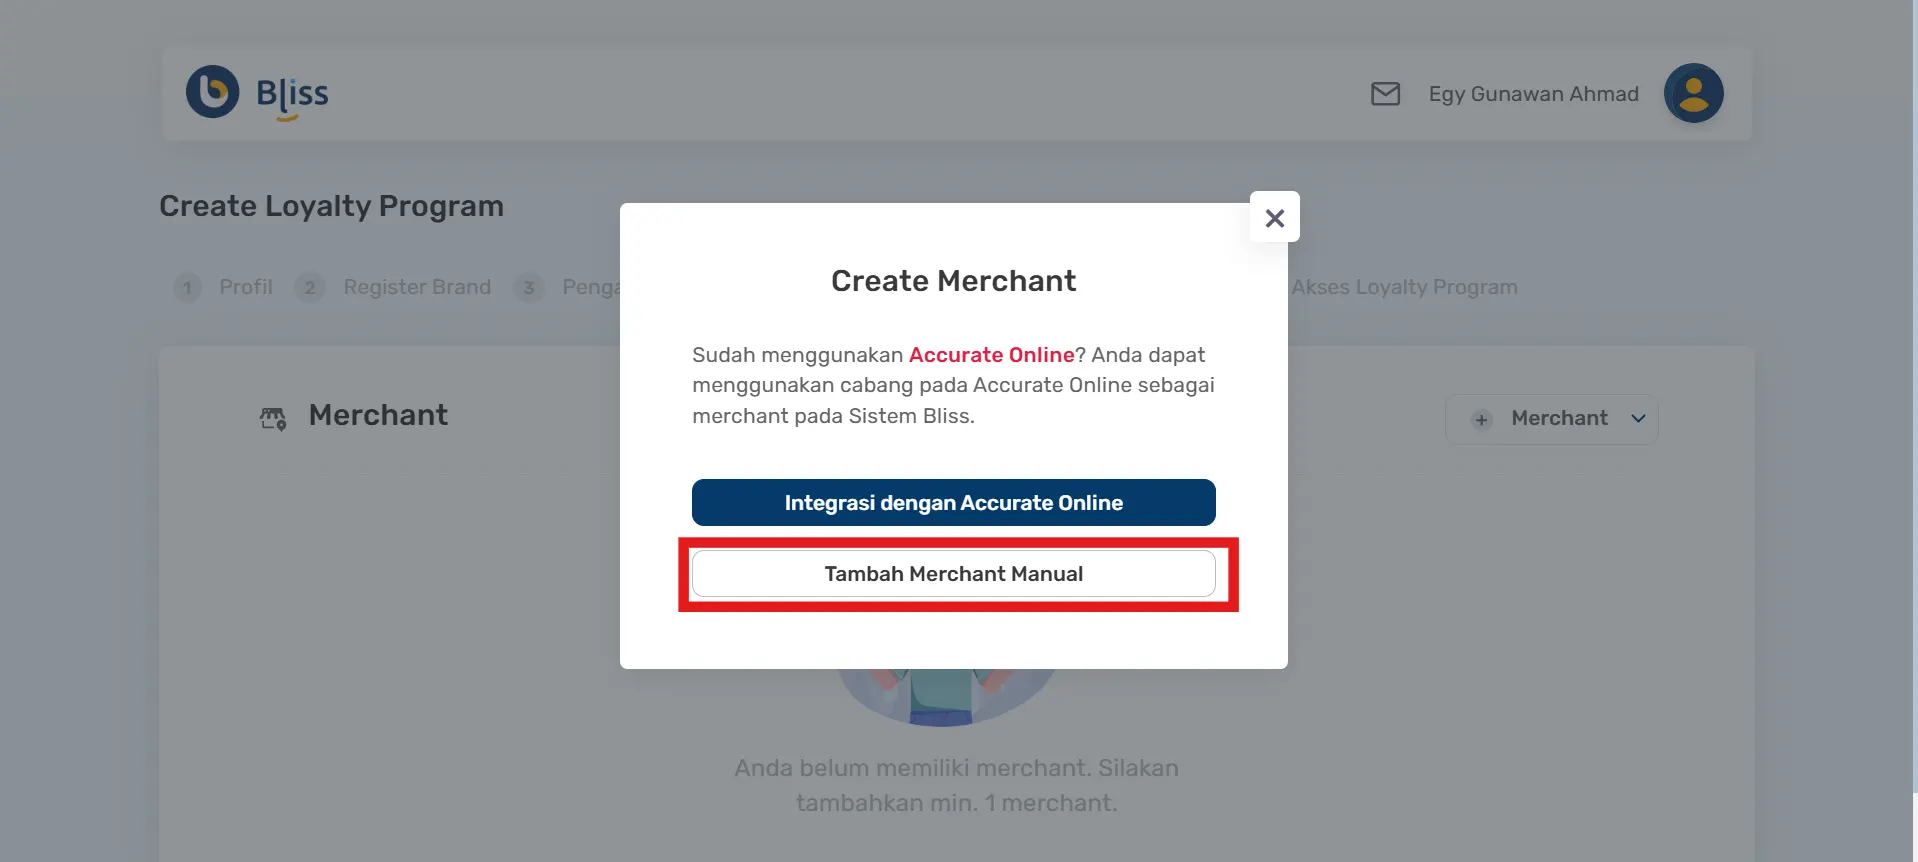Click step 2 circle icon for Register Brand
This screenshot has height=862, width=1918.
click(309, 287)
